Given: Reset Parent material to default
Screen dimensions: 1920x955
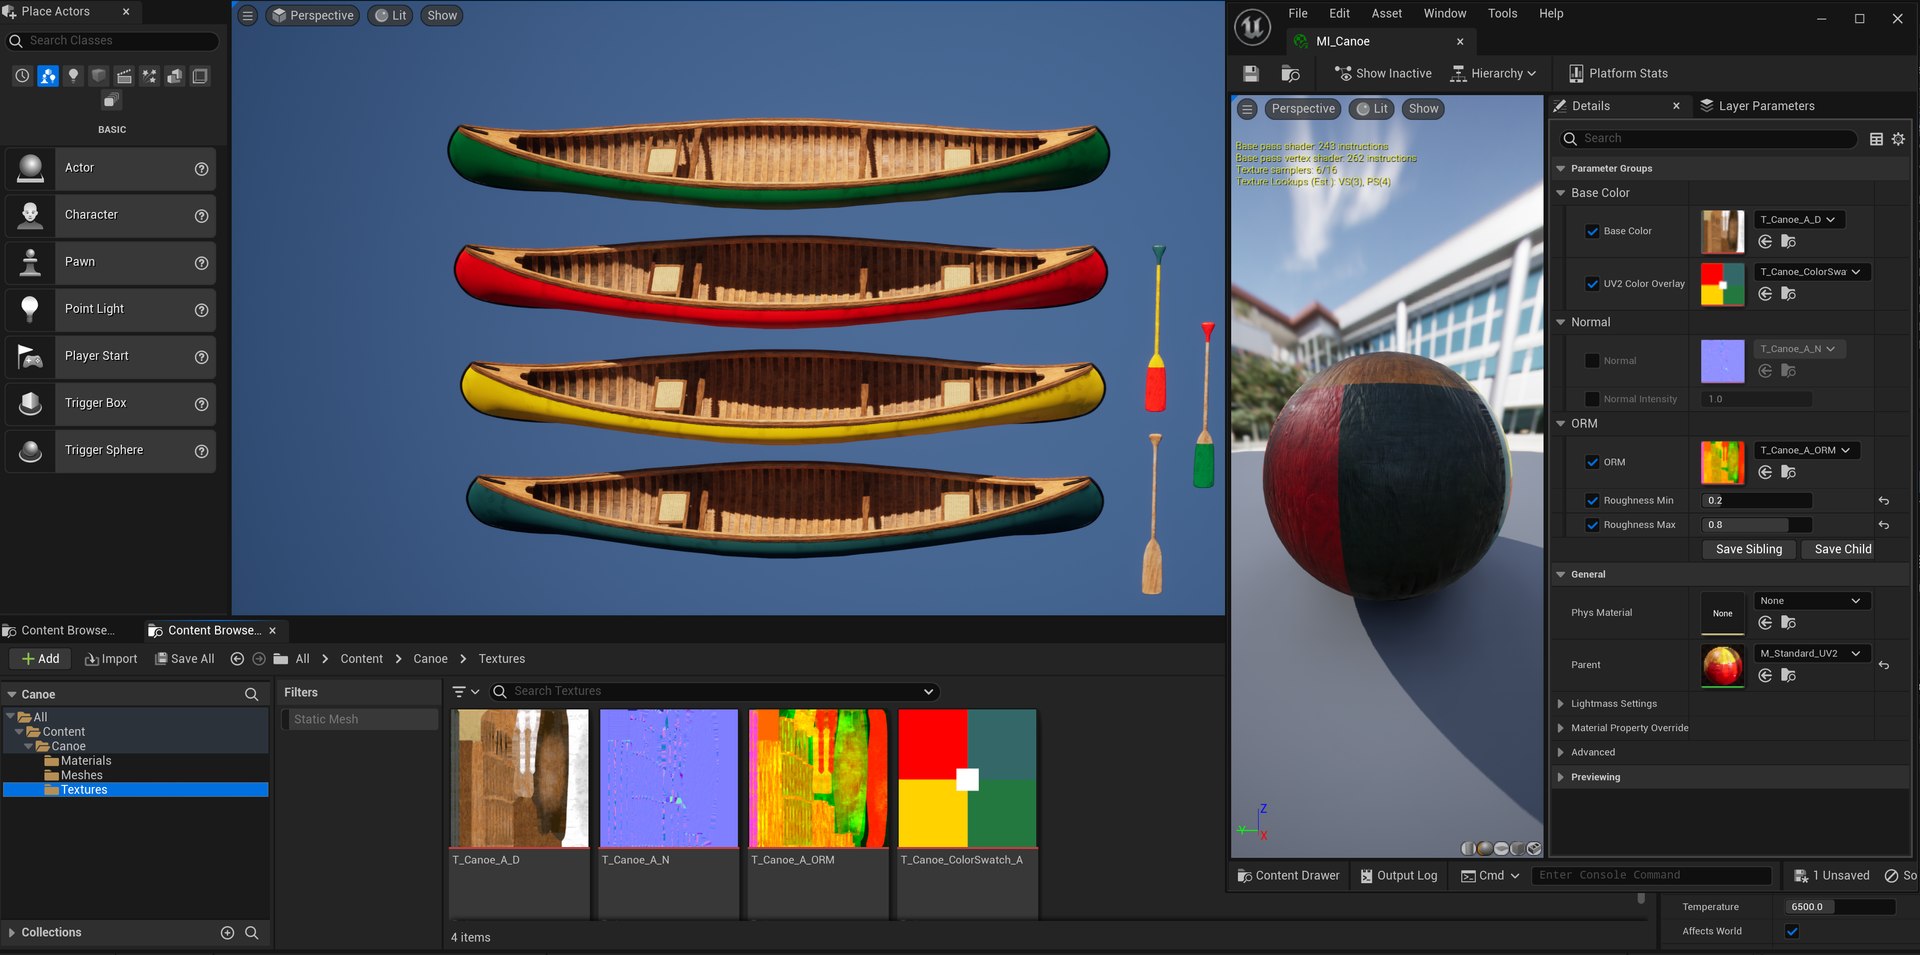Looking at the screenshot, I should click(1883, 665).
